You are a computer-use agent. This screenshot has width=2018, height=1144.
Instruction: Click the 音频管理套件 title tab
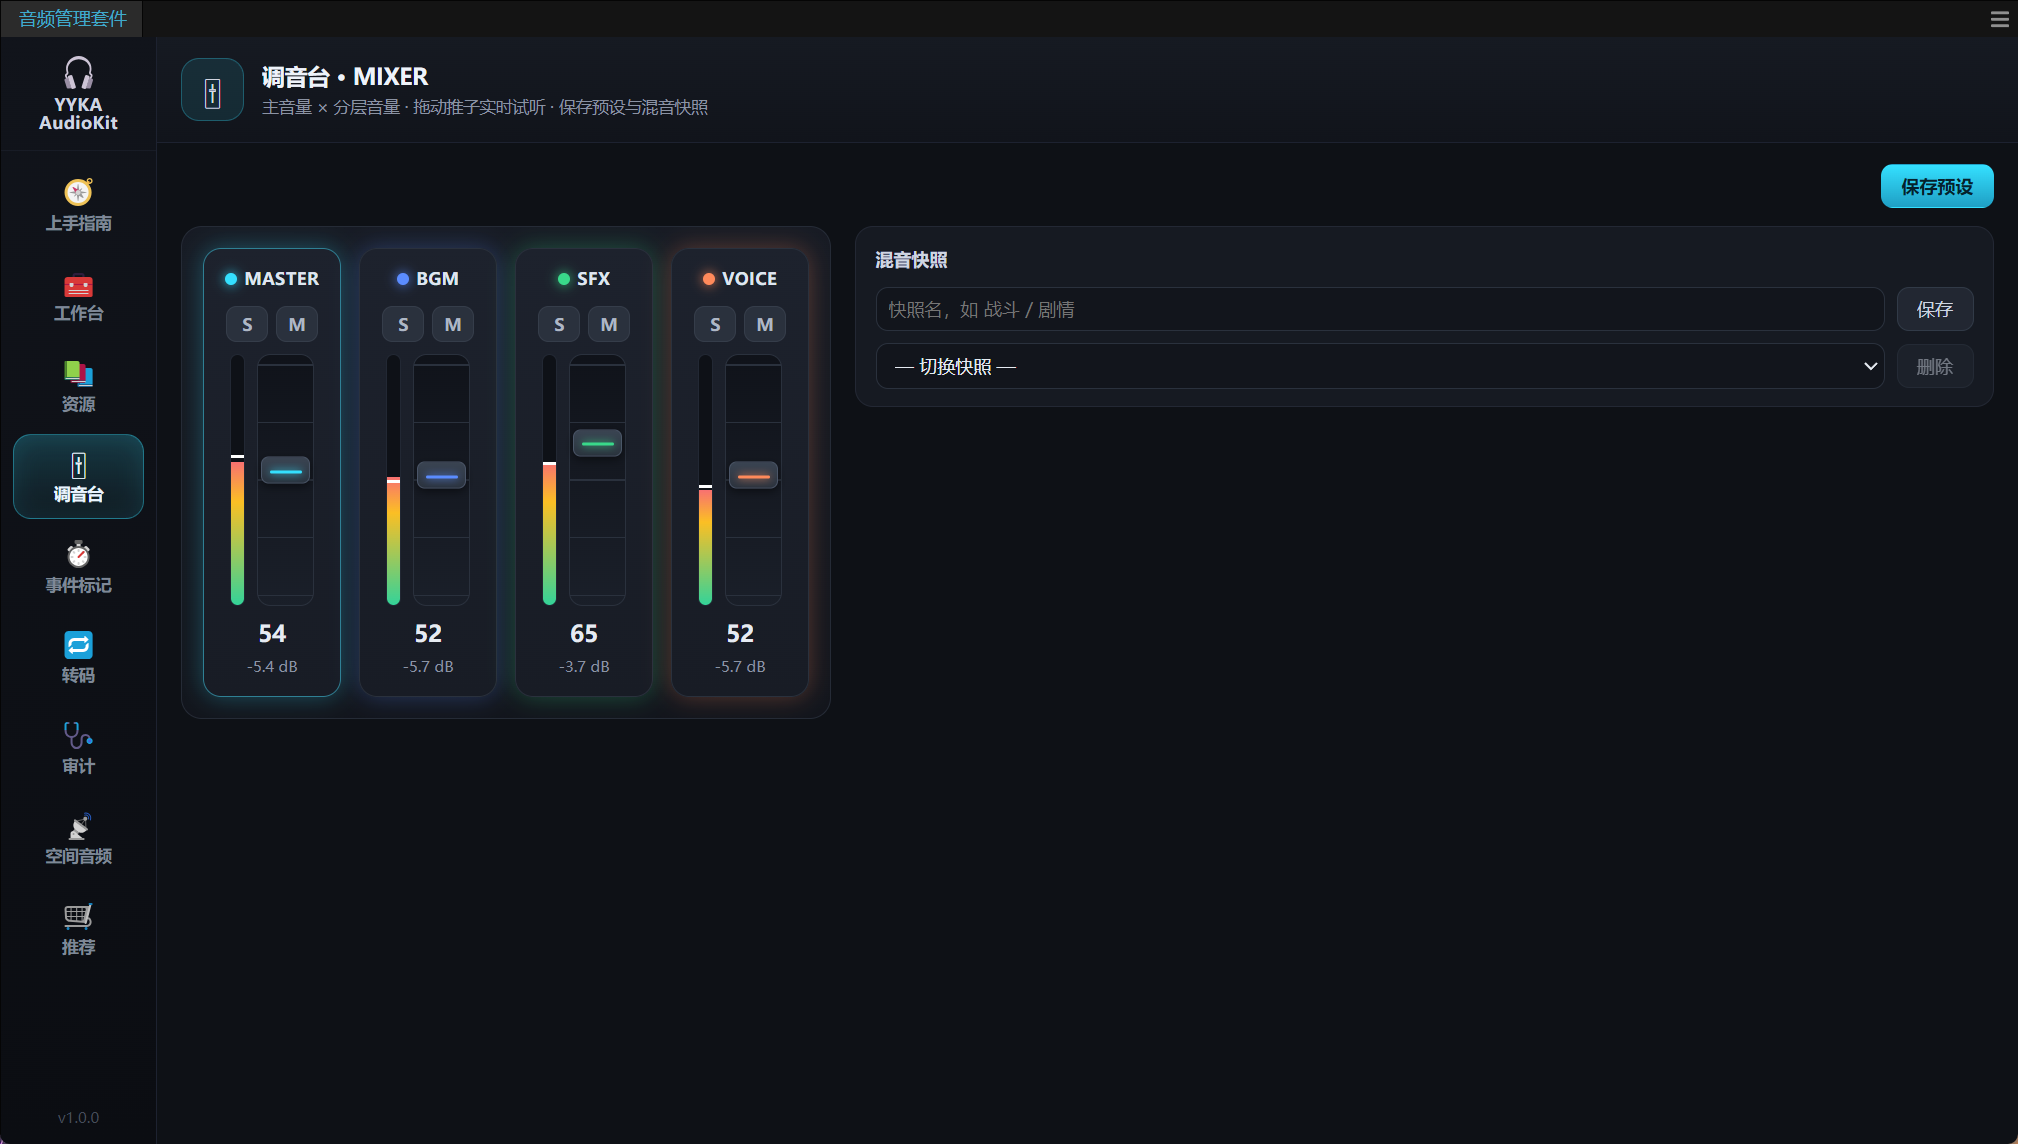coord(72,19)
